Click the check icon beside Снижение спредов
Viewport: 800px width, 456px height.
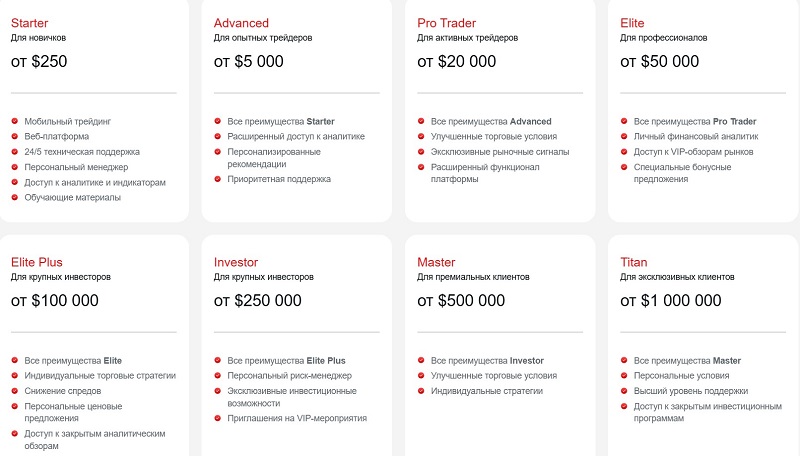pos(15,391)
